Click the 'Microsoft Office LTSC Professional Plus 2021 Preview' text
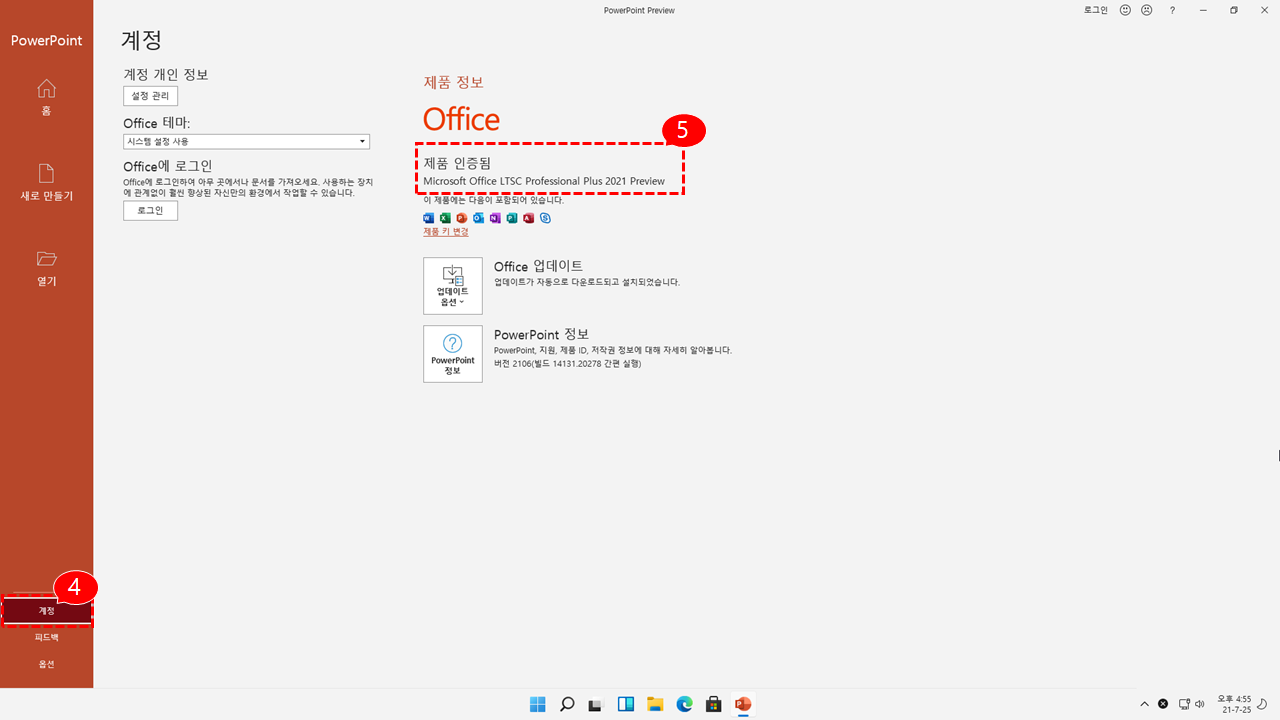The image size is (1280, 720). click(544, 181)
